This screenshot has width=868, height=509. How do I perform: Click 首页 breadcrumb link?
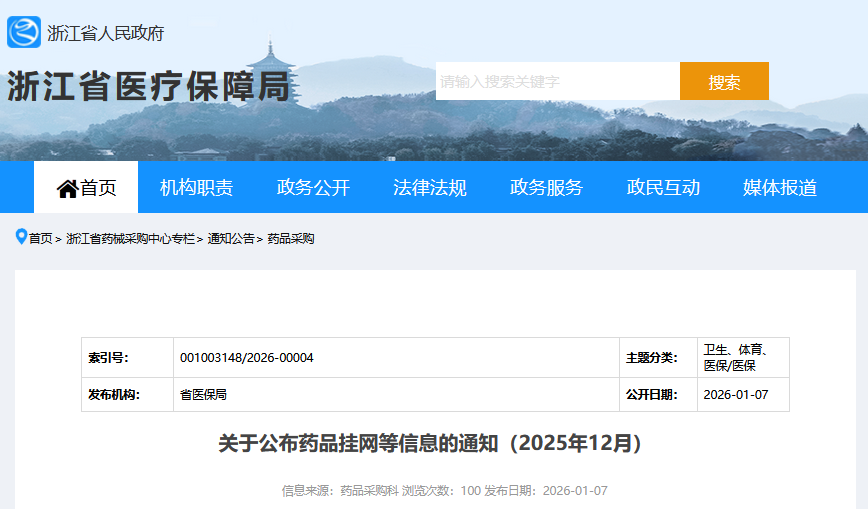(x=40, y=239)
